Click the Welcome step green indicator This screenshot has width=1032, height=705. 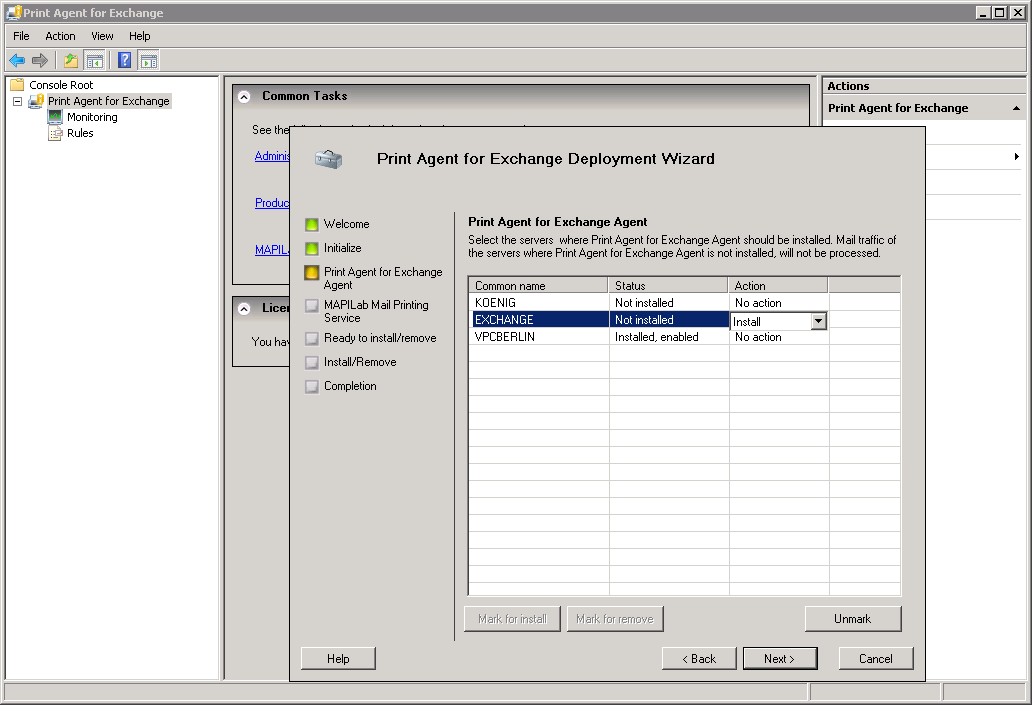[x=312, y=224]
